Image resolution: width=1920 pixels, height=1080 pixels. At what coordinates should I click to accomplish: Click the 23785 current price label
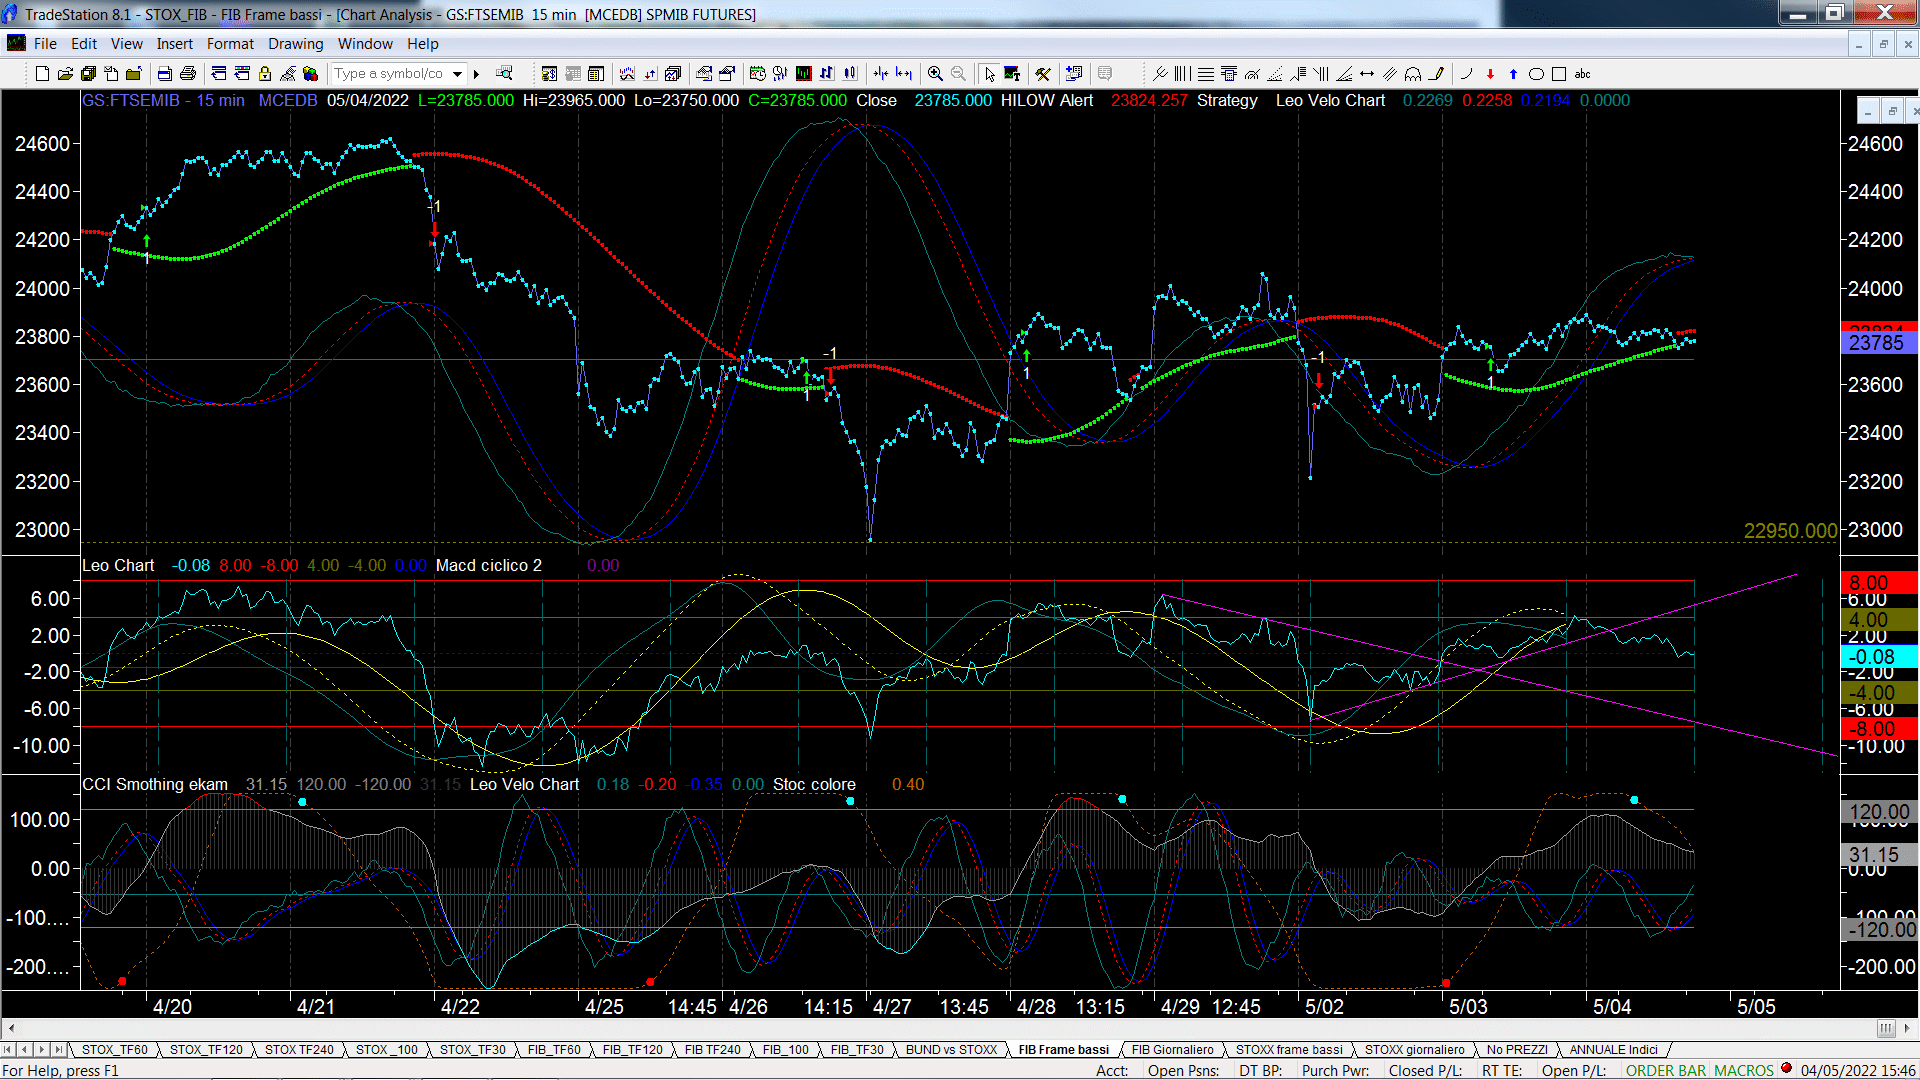point(1878,343)
